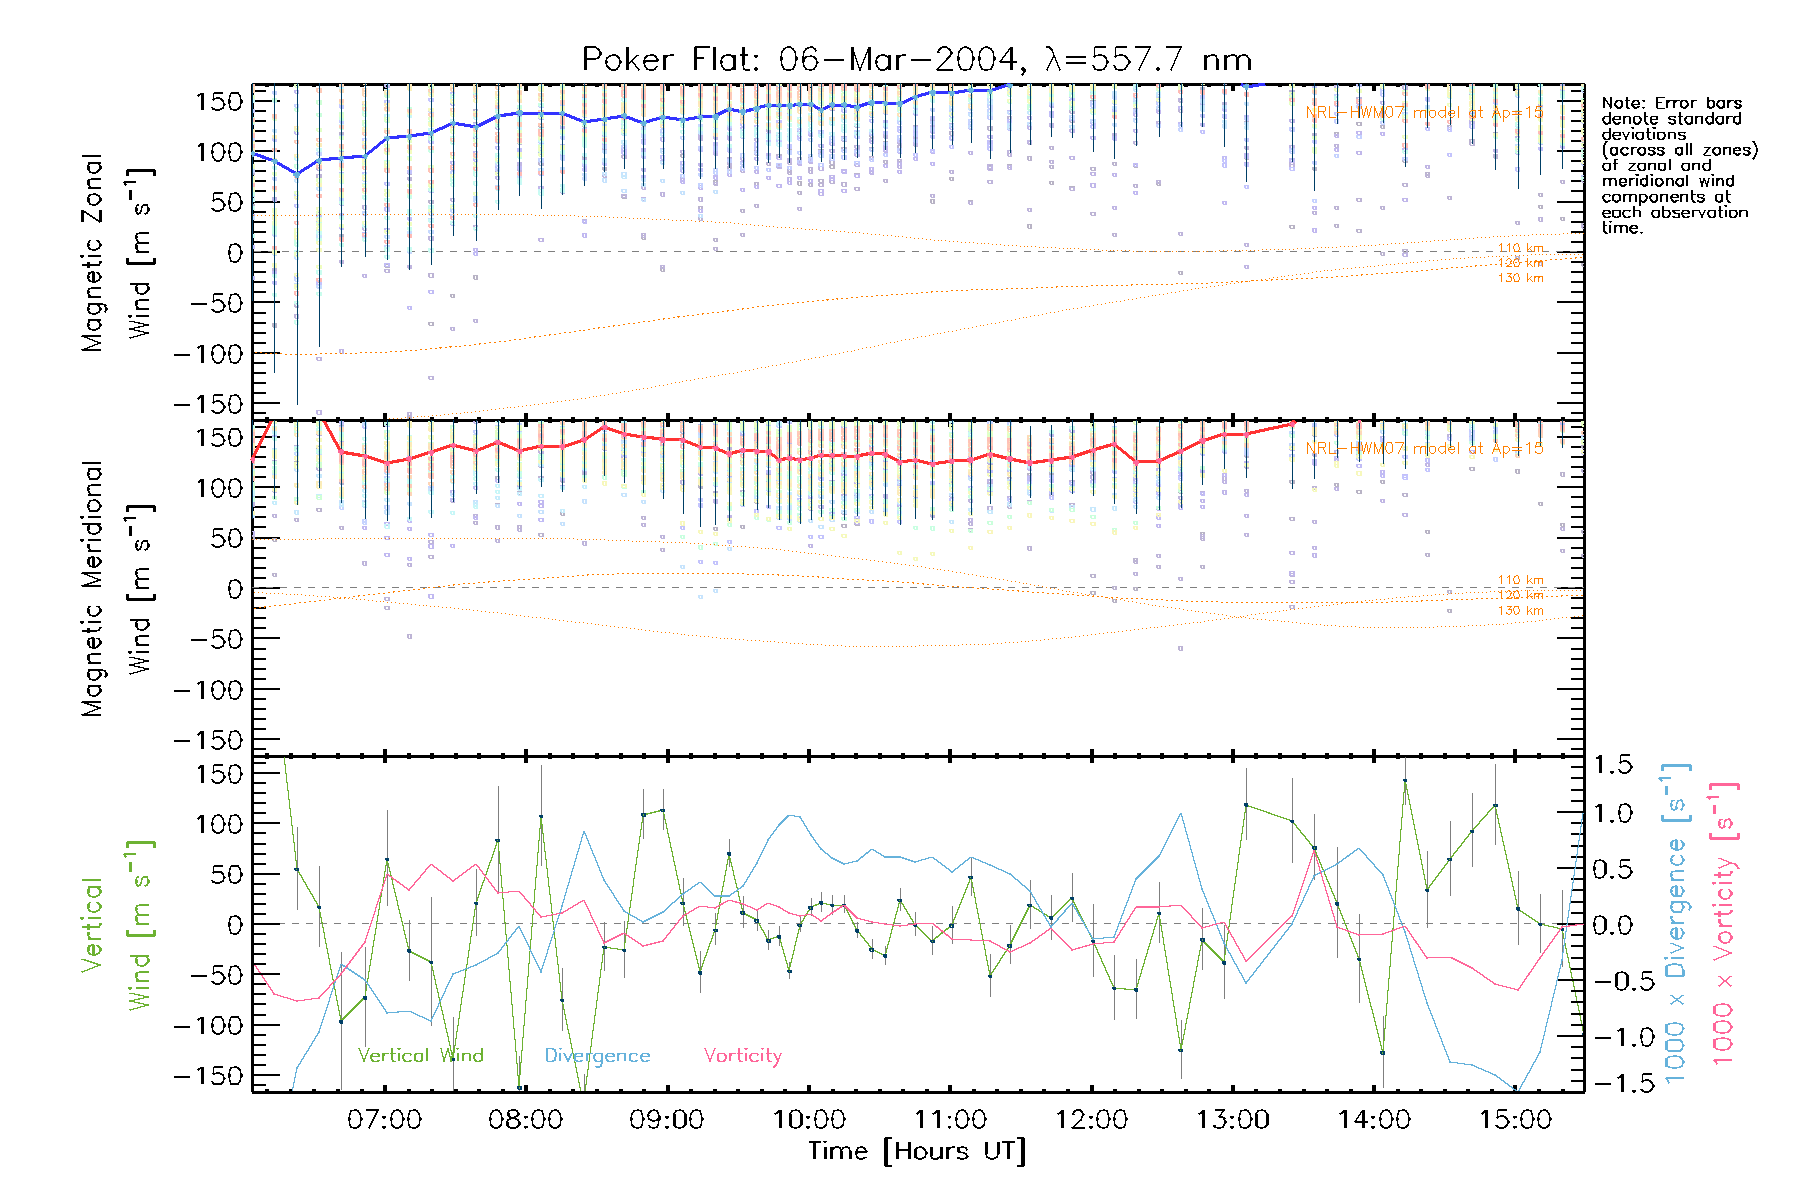Click the error bars note text

pyautogui.click(x=1677, y=165)
